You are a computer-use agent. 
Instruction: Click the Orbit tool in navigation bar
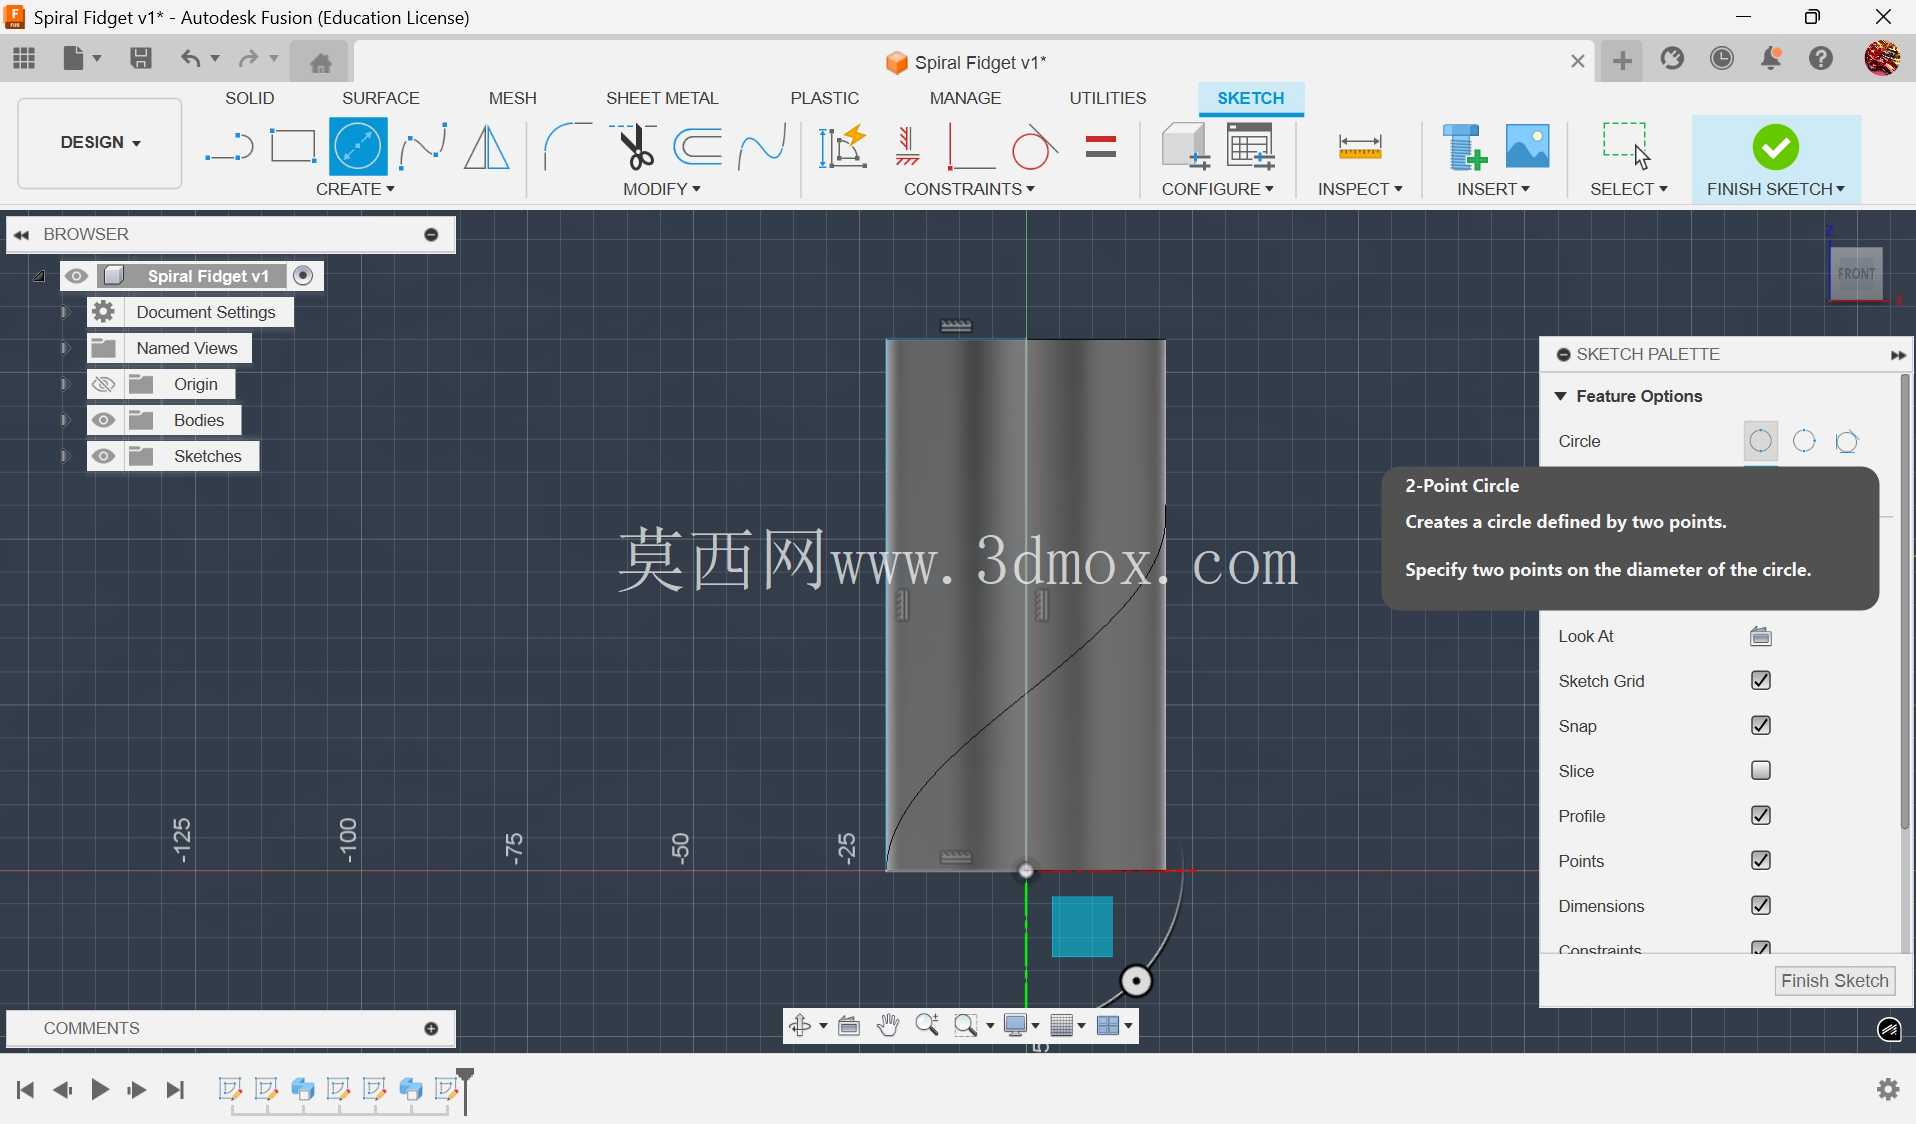[x=800, y=1026]
